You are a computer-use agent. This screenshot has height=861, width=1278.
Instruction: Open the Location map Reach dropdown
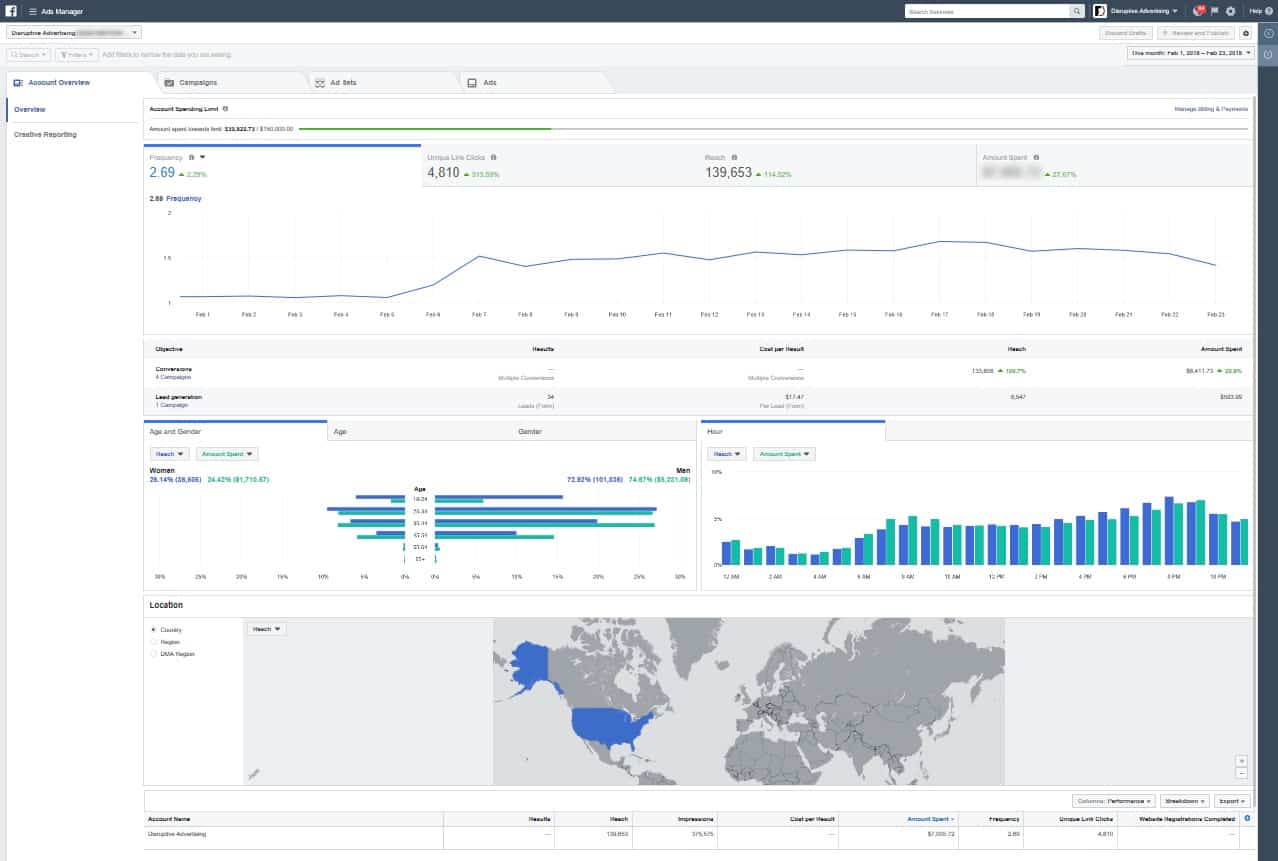click(x=267, y=629)
